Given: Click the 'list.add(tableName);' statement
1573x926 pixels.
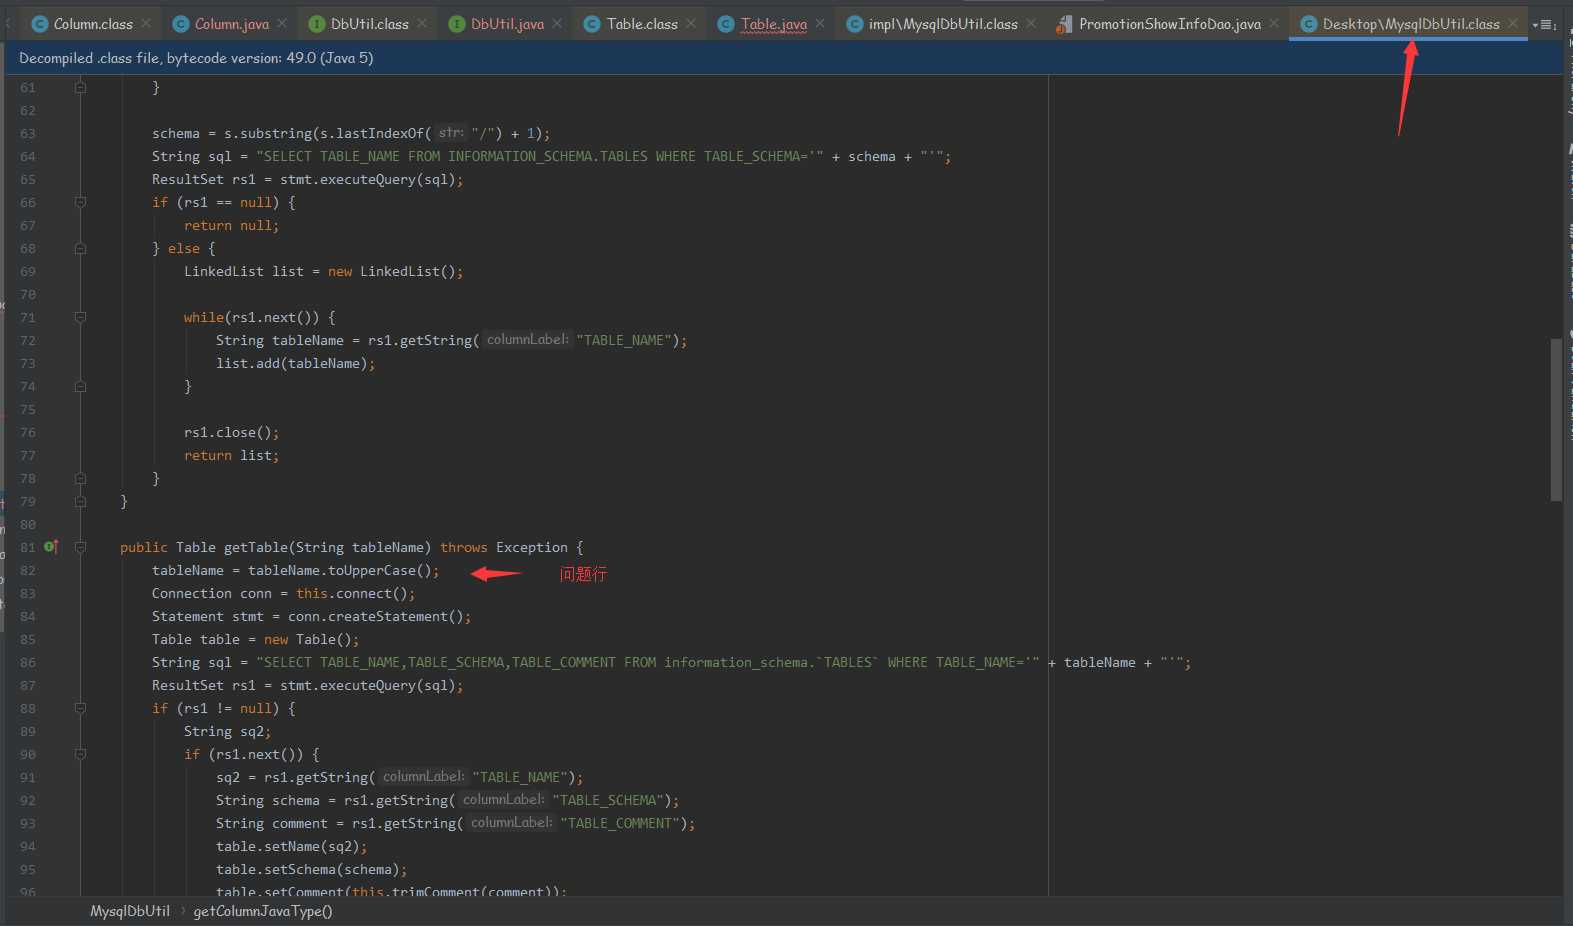Looking at the screenshot, I should (x=295, y=363).
